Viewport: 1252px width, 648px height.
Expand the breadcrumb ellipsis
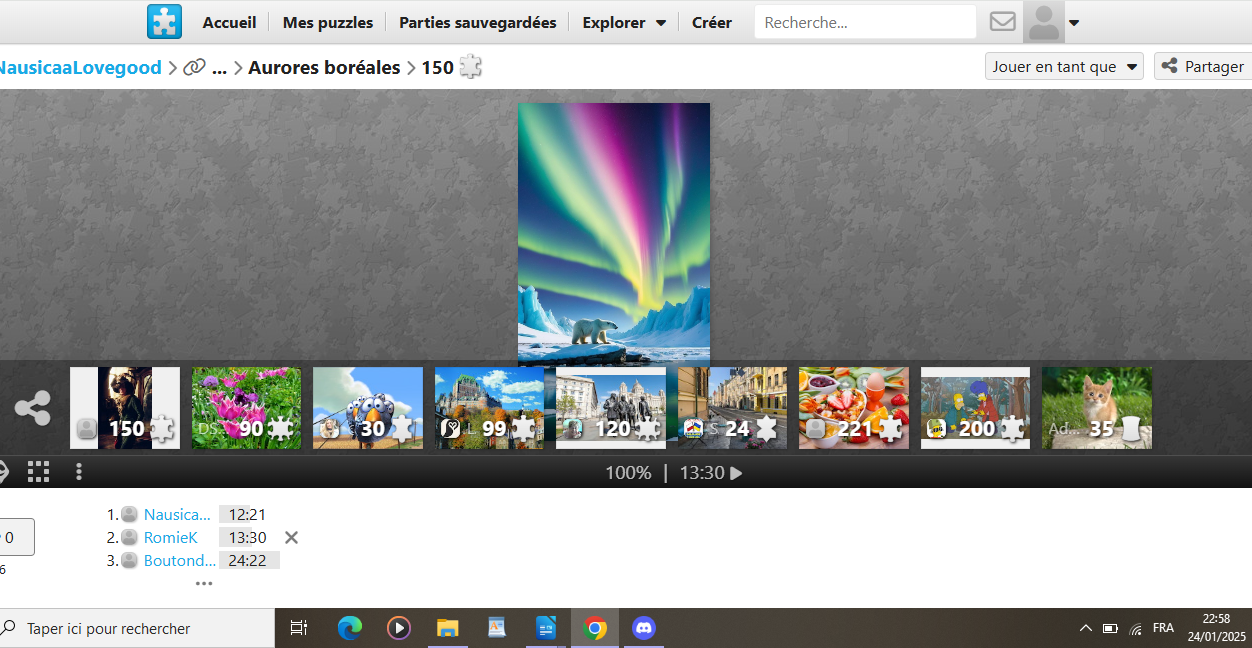pyautogui.click(x=220, y=68)
